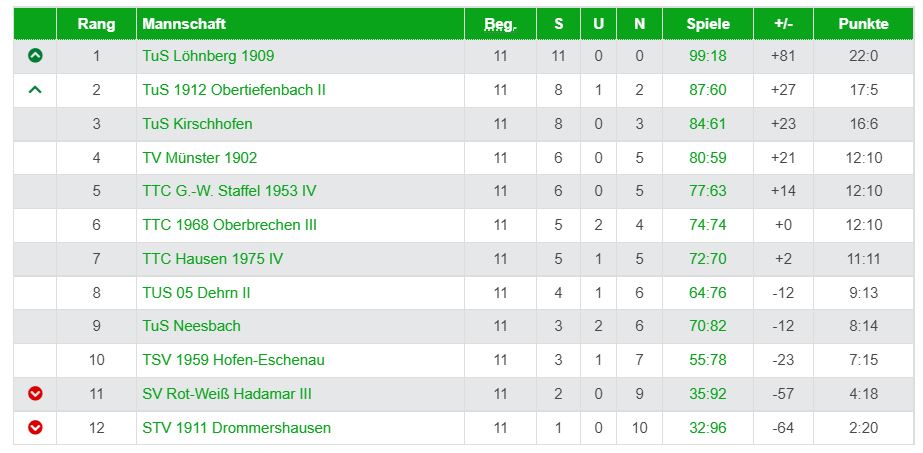The height and width of the screenshot is (453, 923).
Task: Click the Punkte column header
Action: [864, 24]
